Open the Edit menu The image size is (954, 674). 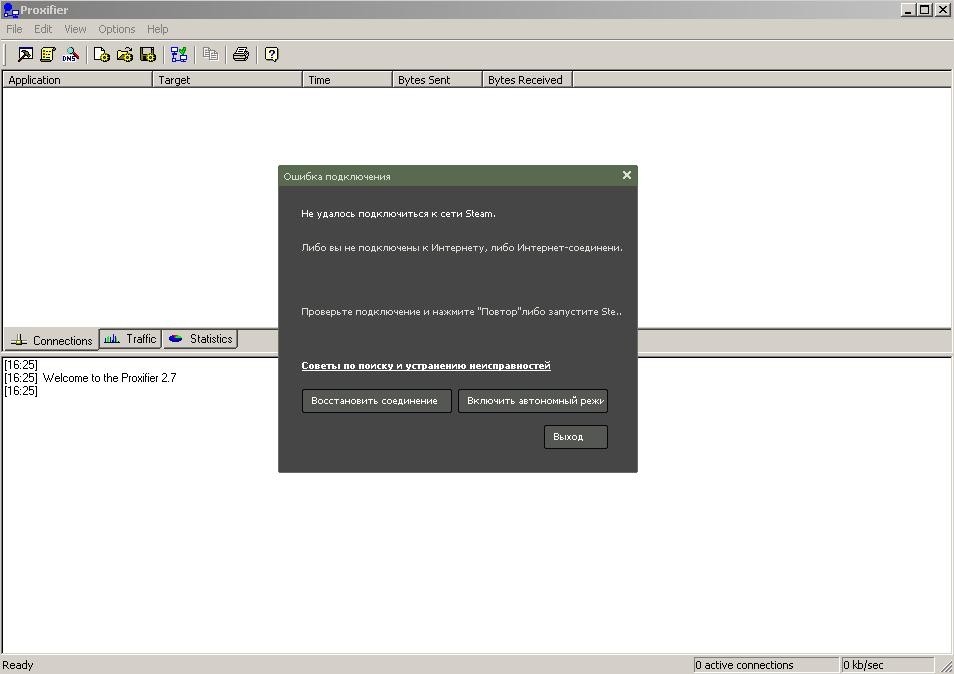pyautogui.click(x=43, y=29)
